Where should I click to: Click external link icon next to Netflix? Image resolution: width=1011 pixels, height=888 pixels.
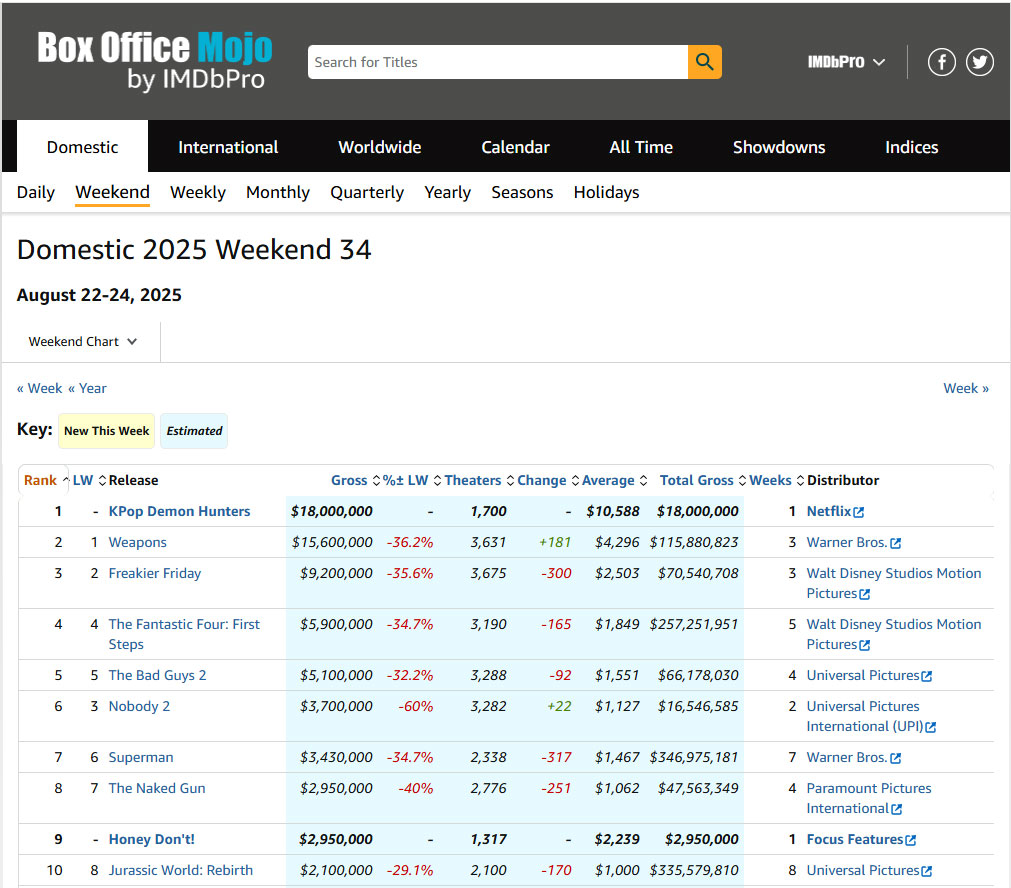tap(859, 512)
